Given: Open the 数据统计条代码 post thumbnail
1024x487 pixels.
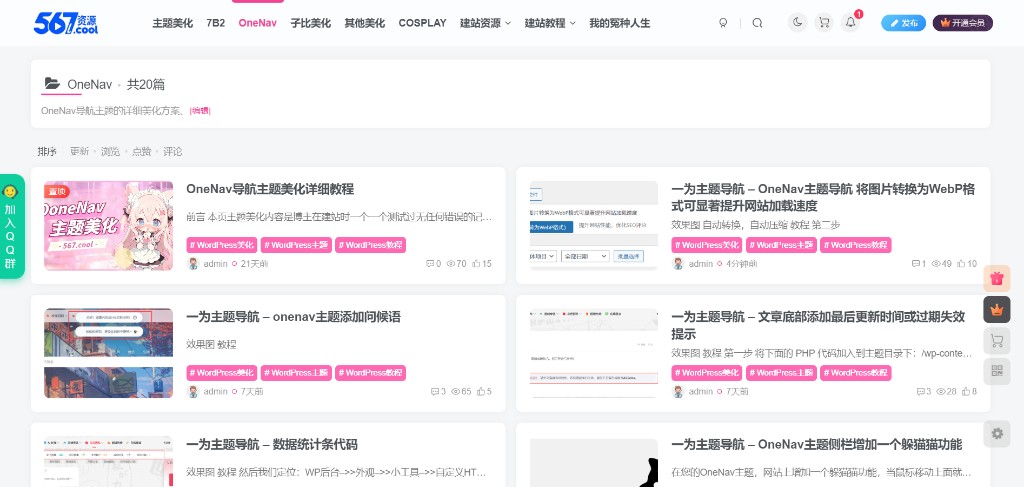Looking at the screenshot, I should 108,462.
